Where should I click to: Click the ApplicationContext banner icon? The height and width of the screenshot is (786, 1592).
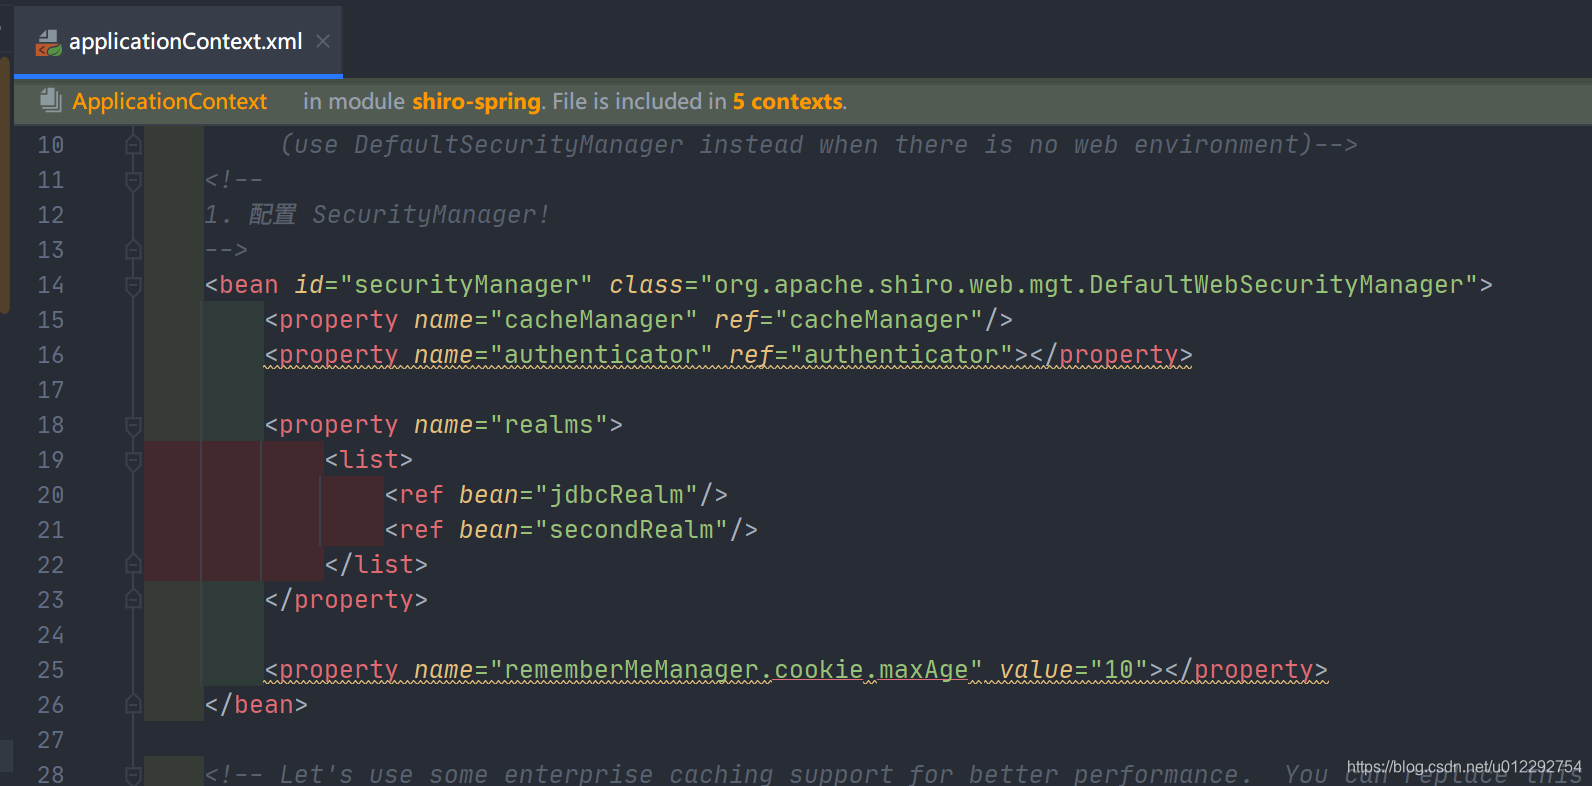(50, 100)
